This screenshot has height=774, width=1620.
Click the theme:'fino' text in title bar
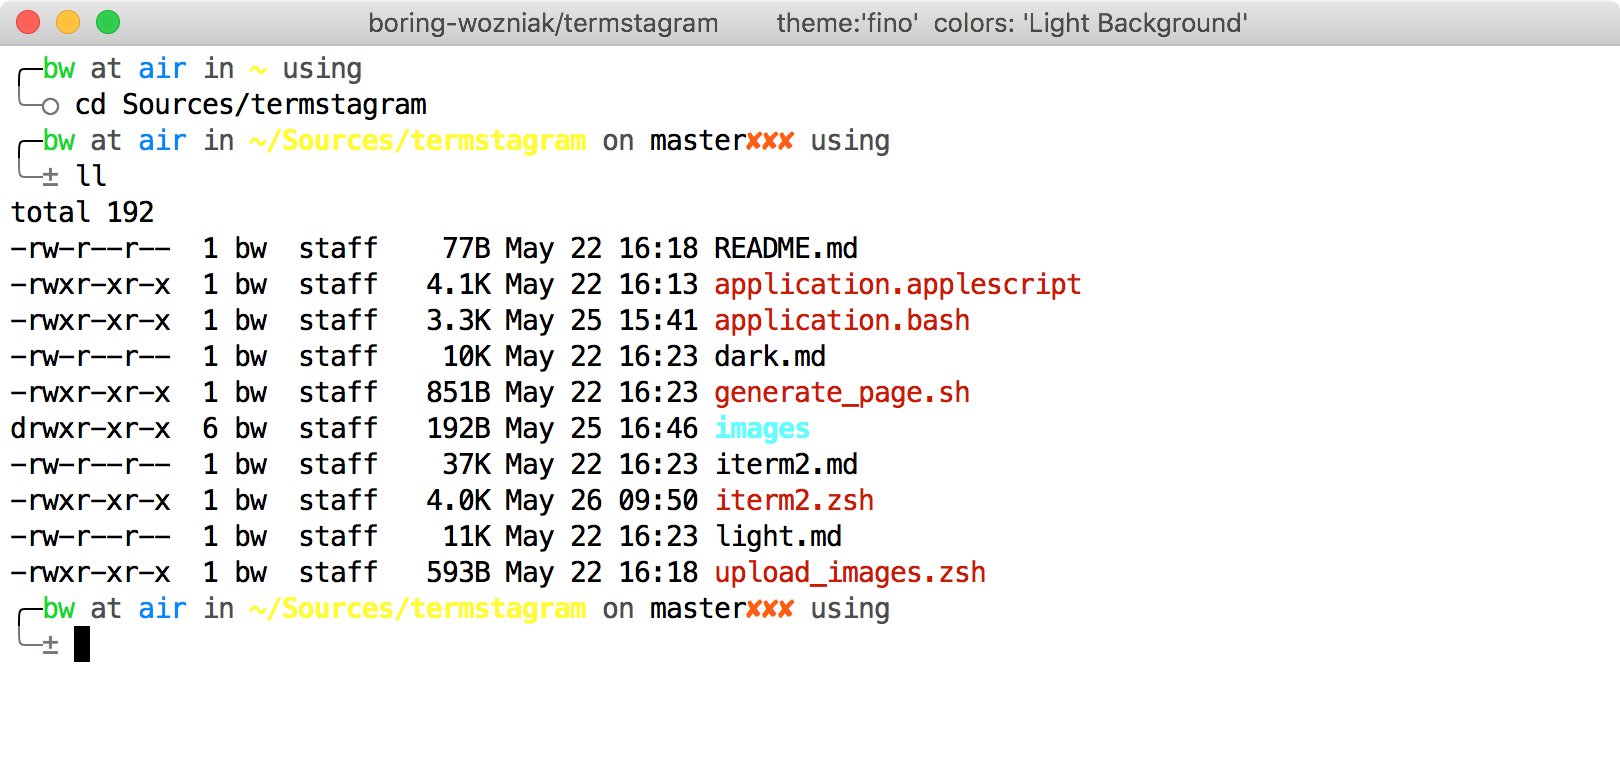(847, 23)
